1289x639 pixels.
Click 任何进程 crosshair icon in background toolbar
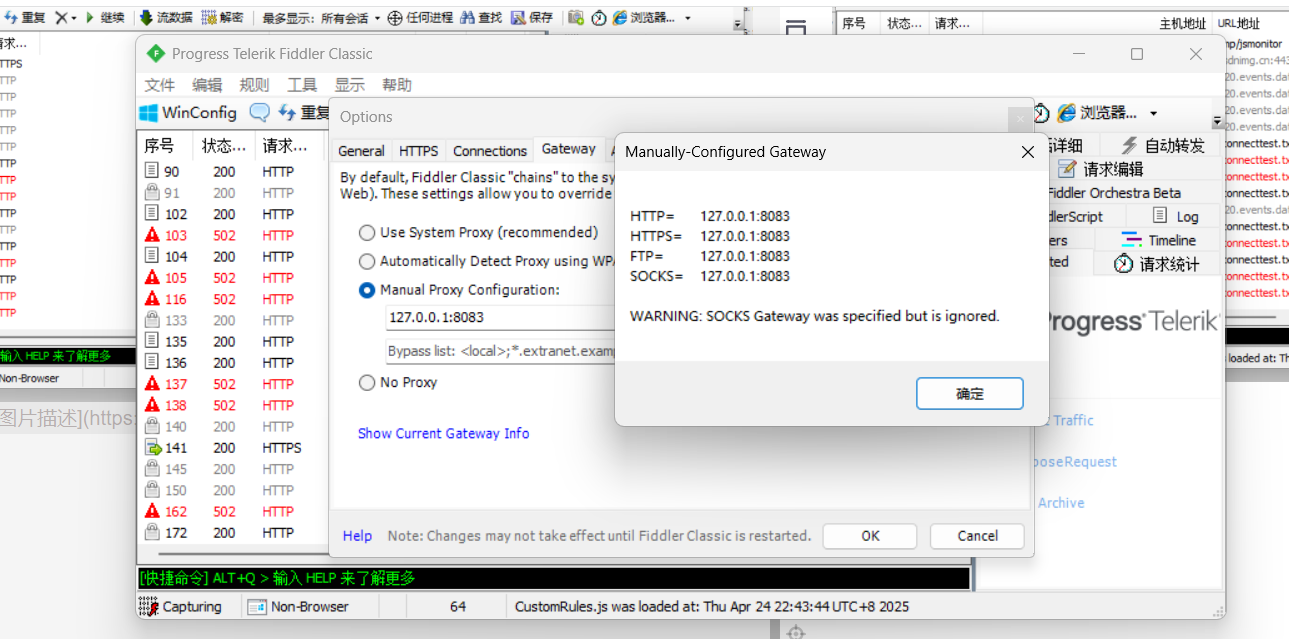coord(395,17)
